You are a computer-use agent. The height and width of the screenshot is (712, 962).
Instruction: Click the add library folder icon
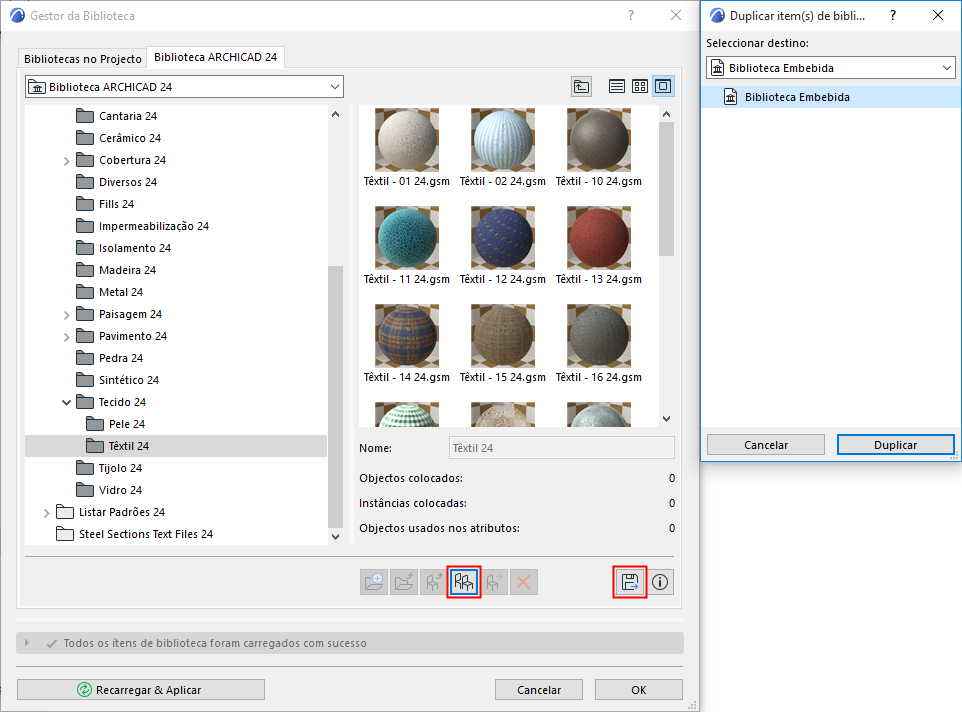click(x=374, y=582)
